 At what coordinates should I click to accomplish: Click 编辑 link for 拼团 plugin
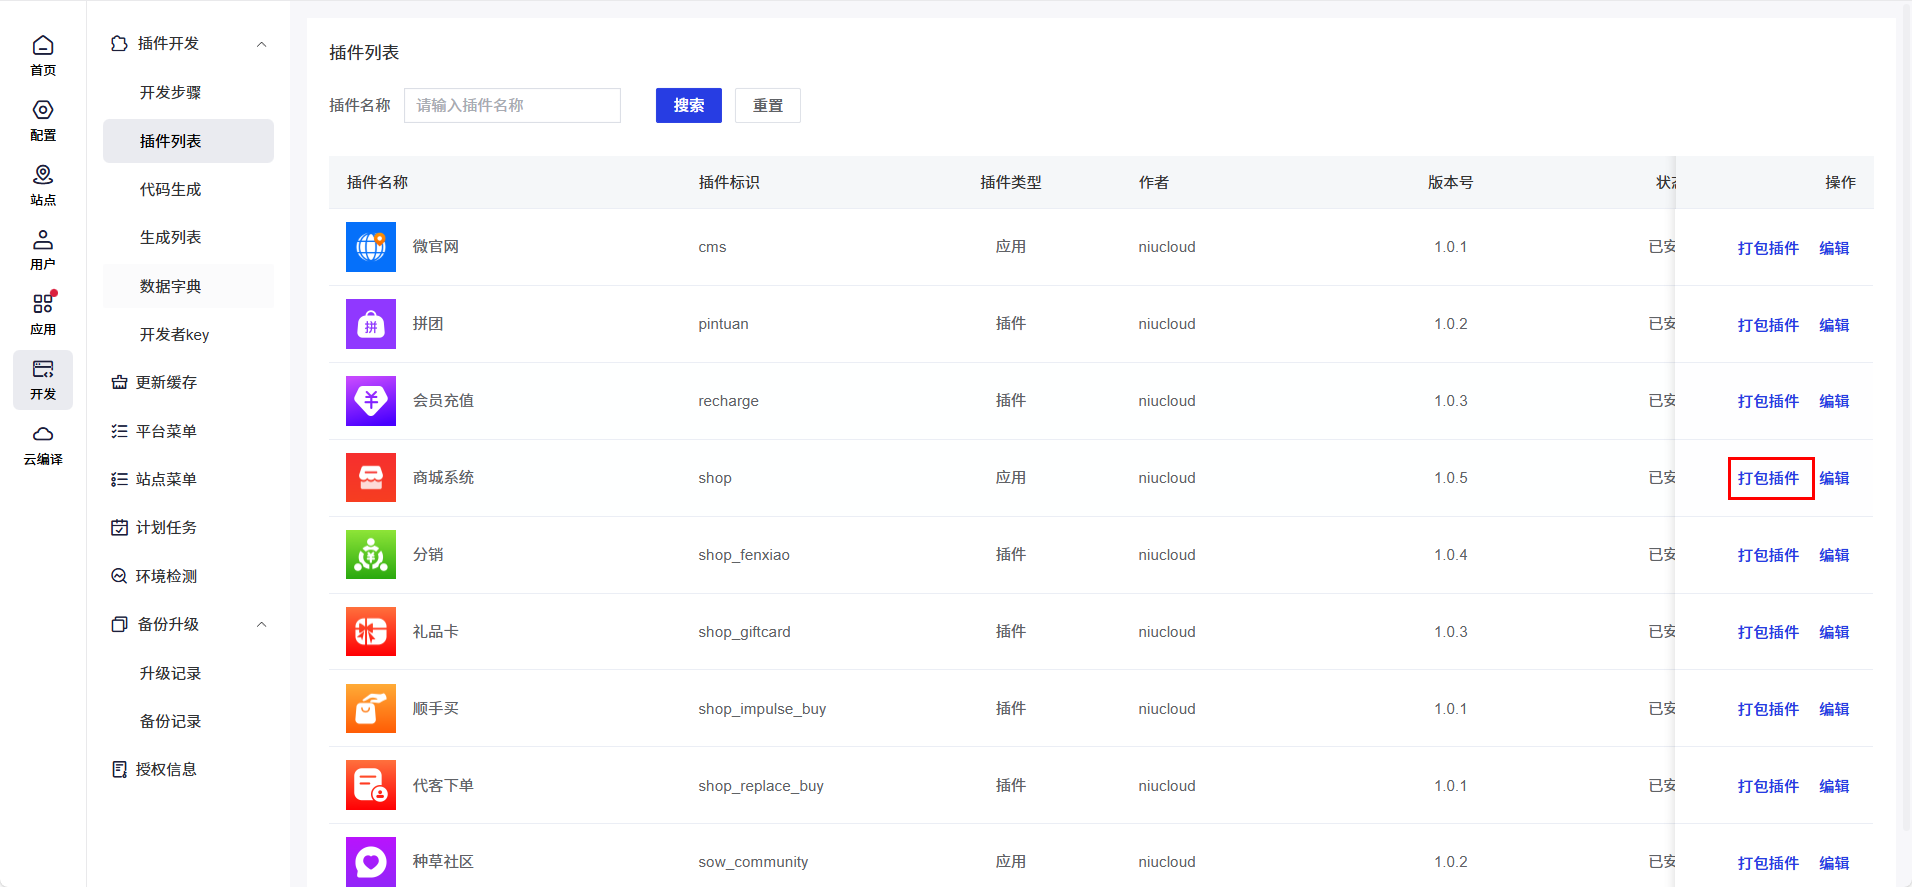pyautogui.click(x=1834, y=325)
